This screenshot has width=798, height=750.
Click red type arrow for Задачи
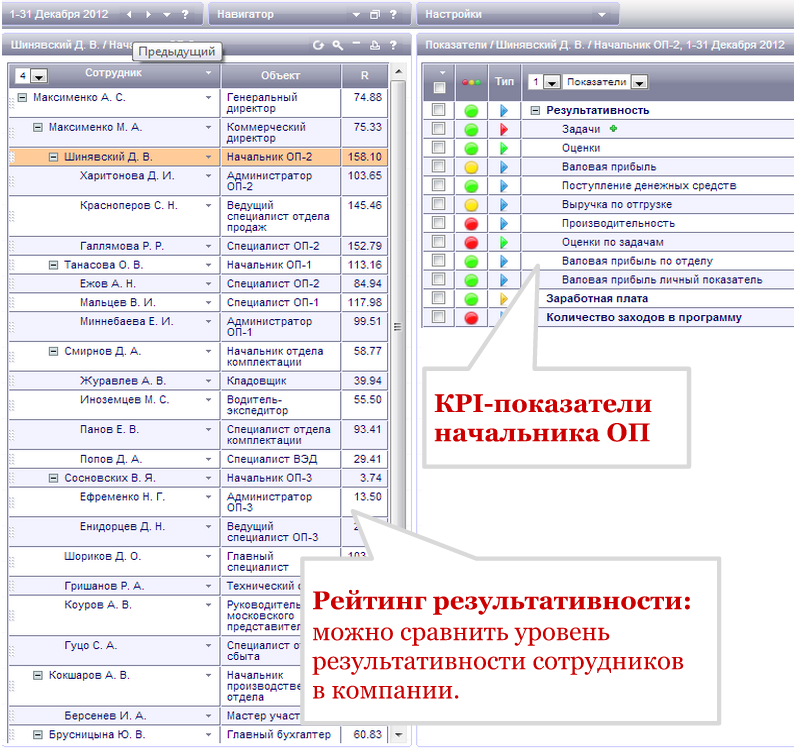pyautogui.click(x=504, y=129)
